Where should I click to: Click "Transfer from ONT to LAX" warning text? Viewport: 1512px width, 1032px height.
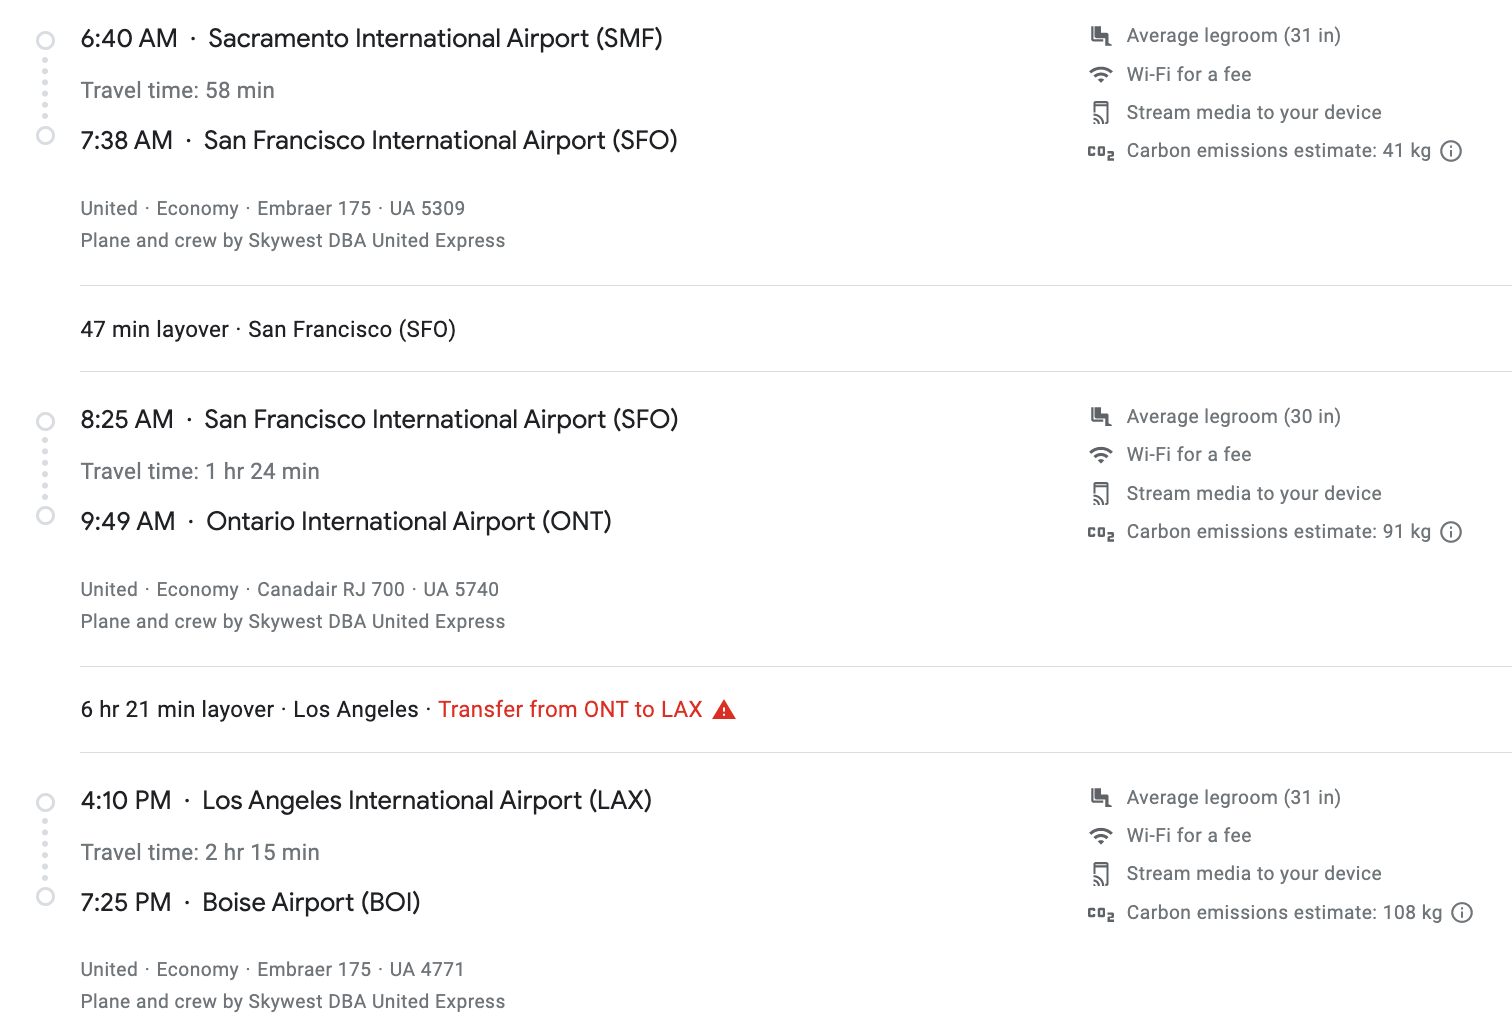pos(570,710)
